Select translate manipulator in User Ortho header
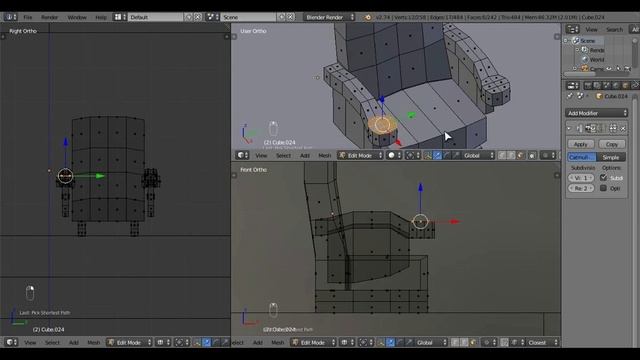 437,156
